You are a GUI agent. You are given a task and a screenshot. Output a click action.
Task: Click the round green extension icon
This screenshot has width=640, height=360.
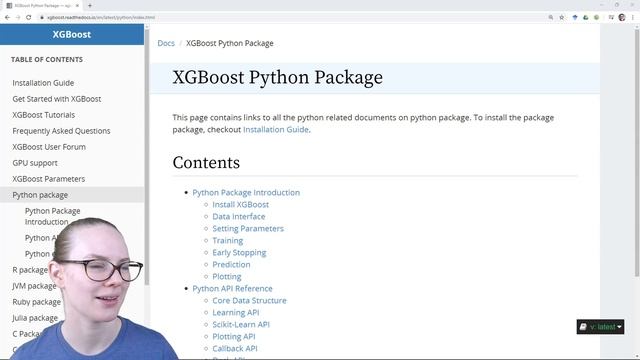(x=597, y=18)
